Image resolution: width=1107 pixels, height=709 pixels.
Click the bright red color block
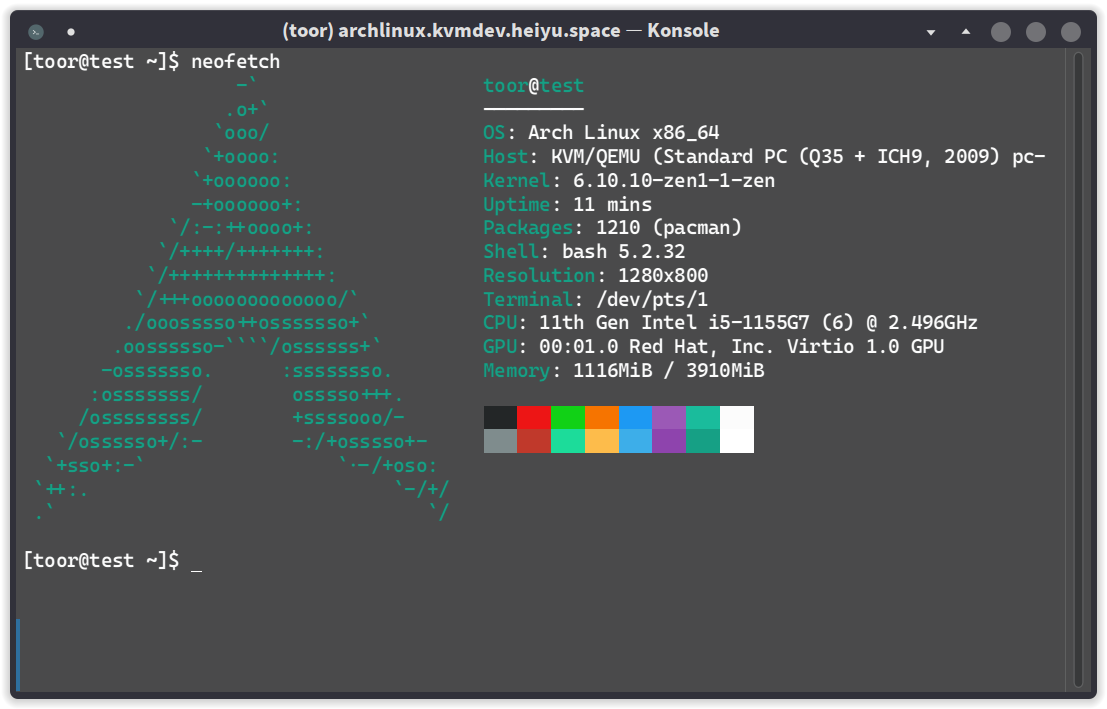pos(534,417)
